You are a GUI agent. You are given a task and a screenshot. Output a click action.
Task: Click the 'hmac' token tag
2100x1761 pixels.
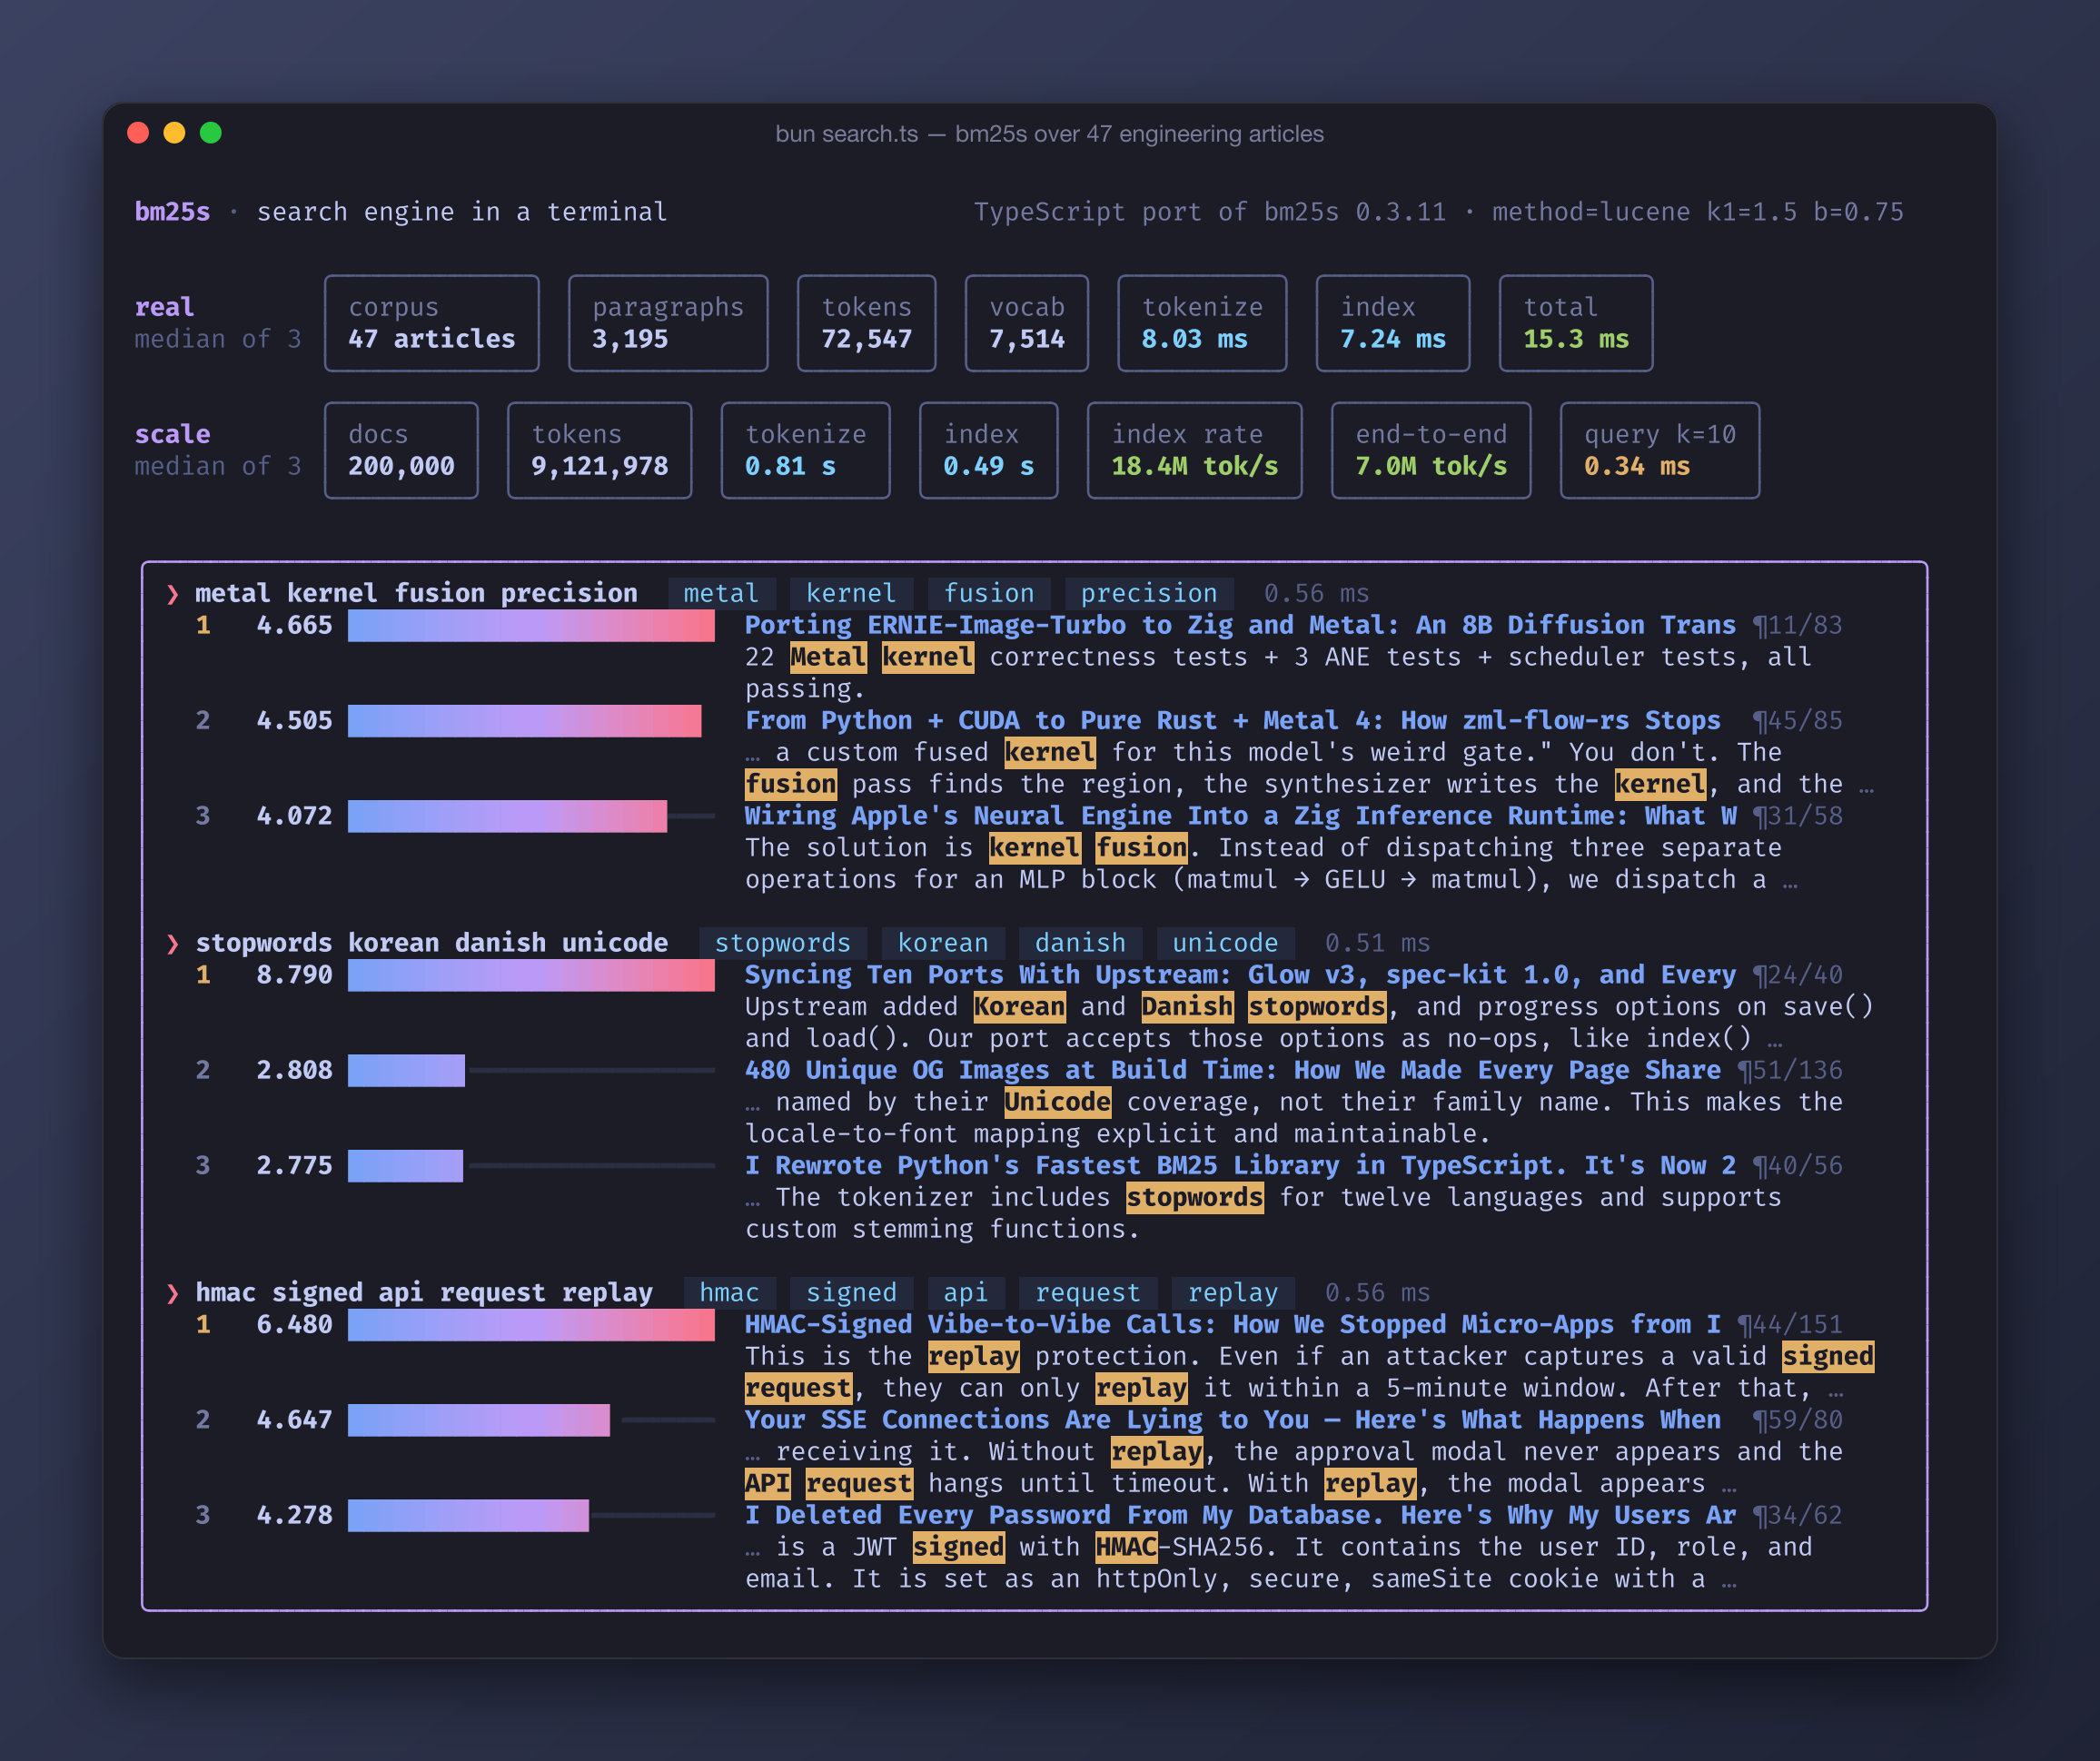pos(729,1292)
